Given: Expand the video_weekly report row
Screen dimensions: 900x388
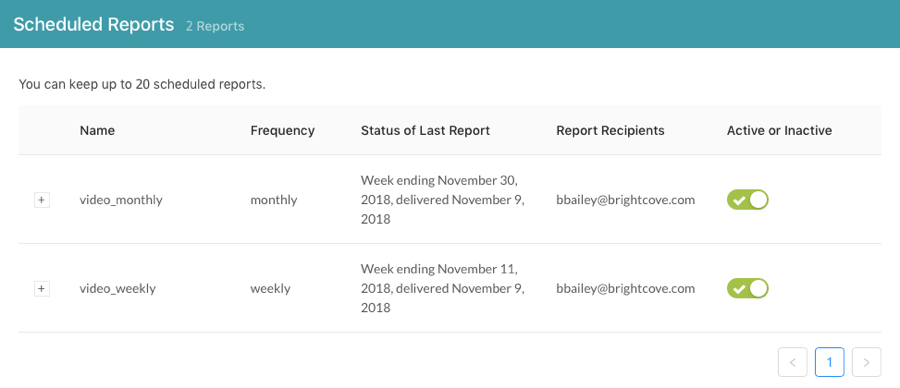Looking at the screenshot, I should (x=41, y=289).
